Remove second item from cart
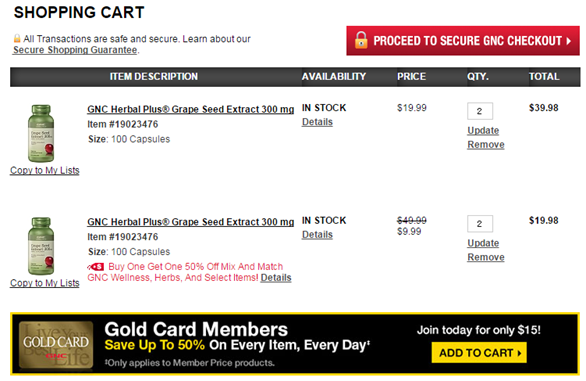586x381 pixels. click(486, 257)
